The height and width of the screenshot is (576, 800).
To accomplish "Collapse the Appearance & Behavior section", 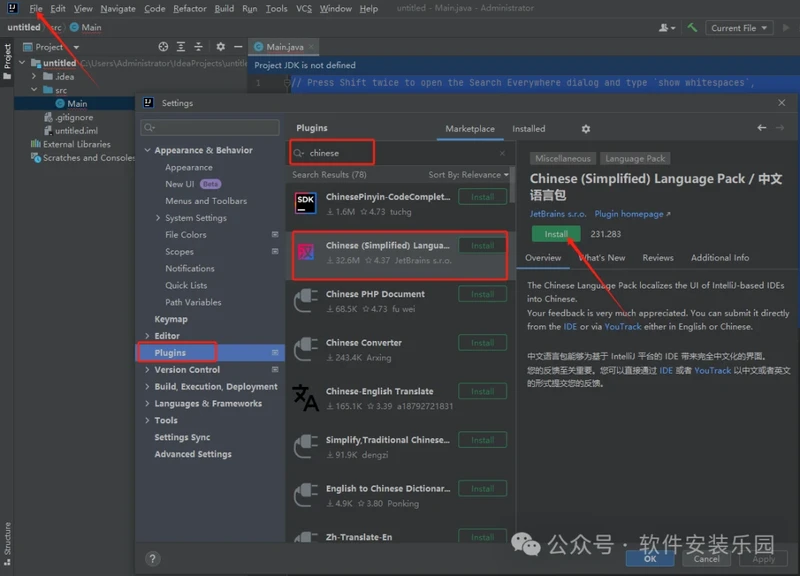I will click(148, 150).
